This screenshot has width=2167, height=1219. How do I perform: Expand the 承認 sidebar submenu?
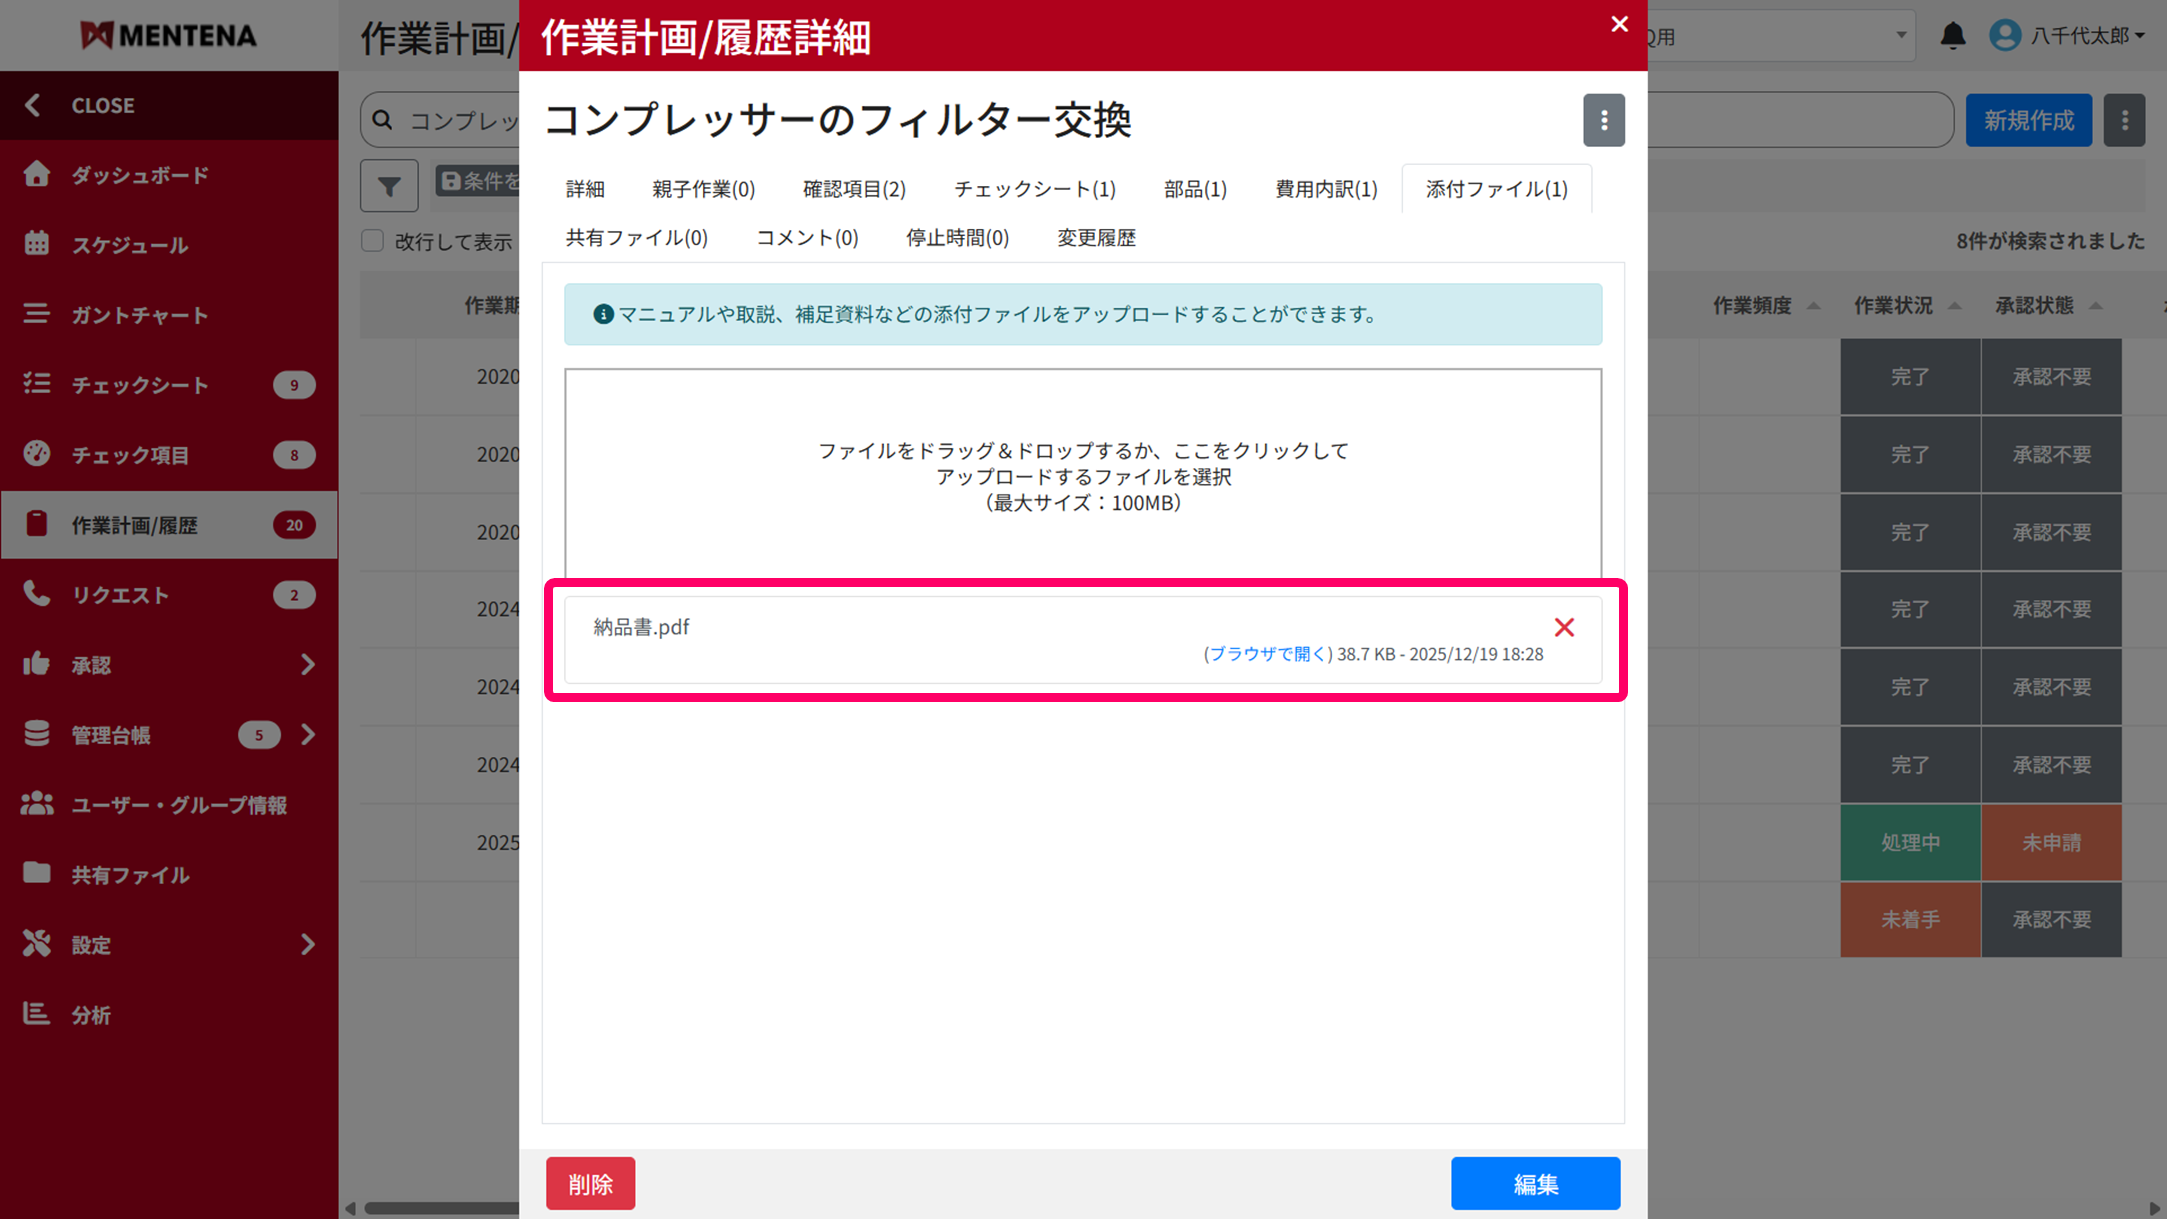click(307, 665)
